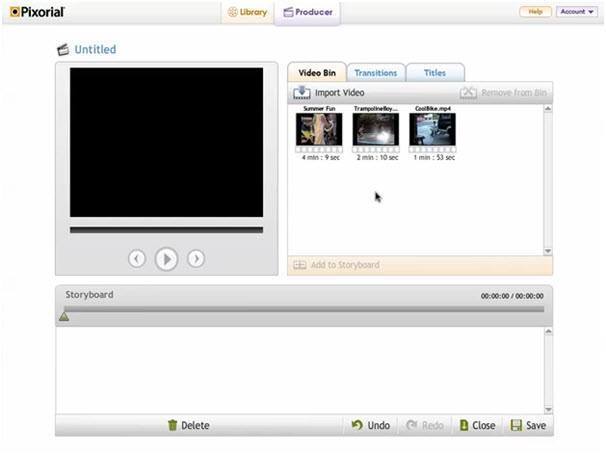Select the Summer Fun video thumbnail
The width and height of the screenshot is (606, 455).
pyautogui.click(x=318, y=130)
